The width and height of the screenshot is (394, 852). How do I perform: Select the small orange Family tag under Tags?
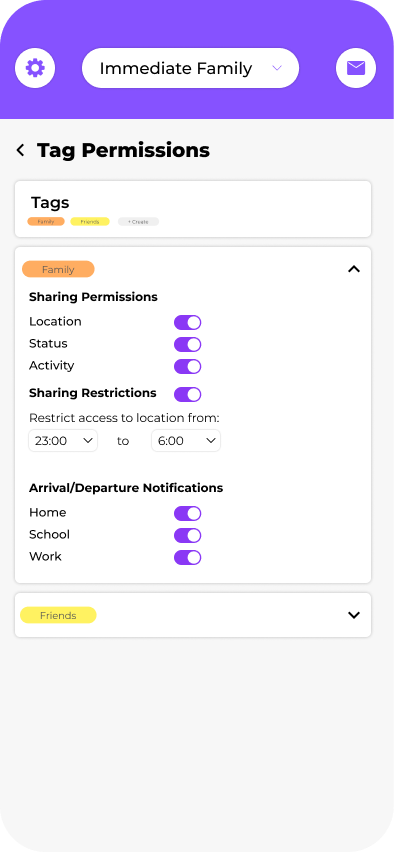[x=46, y=222]
